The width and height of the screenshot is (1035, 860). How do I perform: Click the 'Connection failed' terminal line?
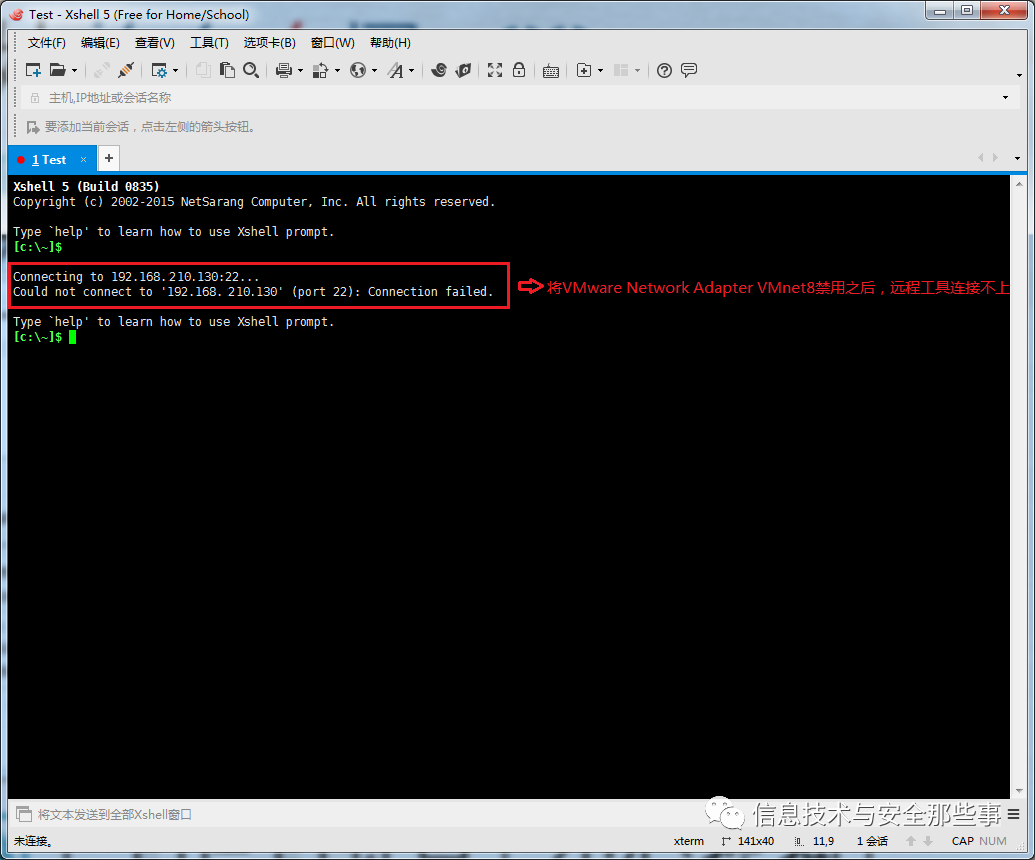[x=253, y=292]
